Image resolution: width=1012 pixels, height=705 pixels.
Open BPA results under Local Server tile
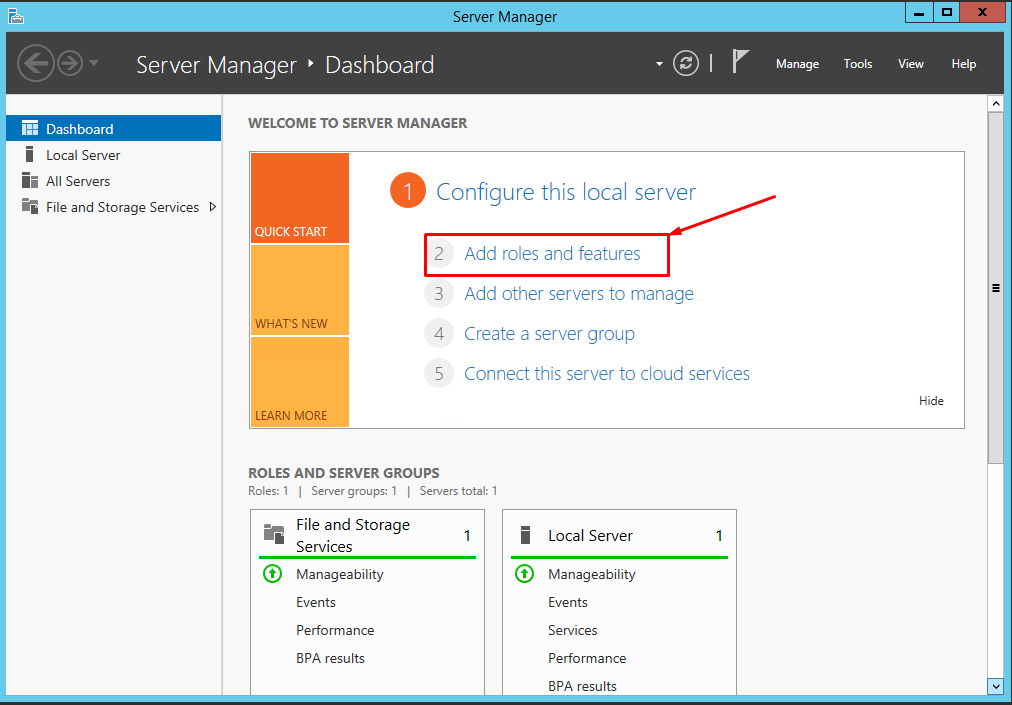tap(582, 686)
